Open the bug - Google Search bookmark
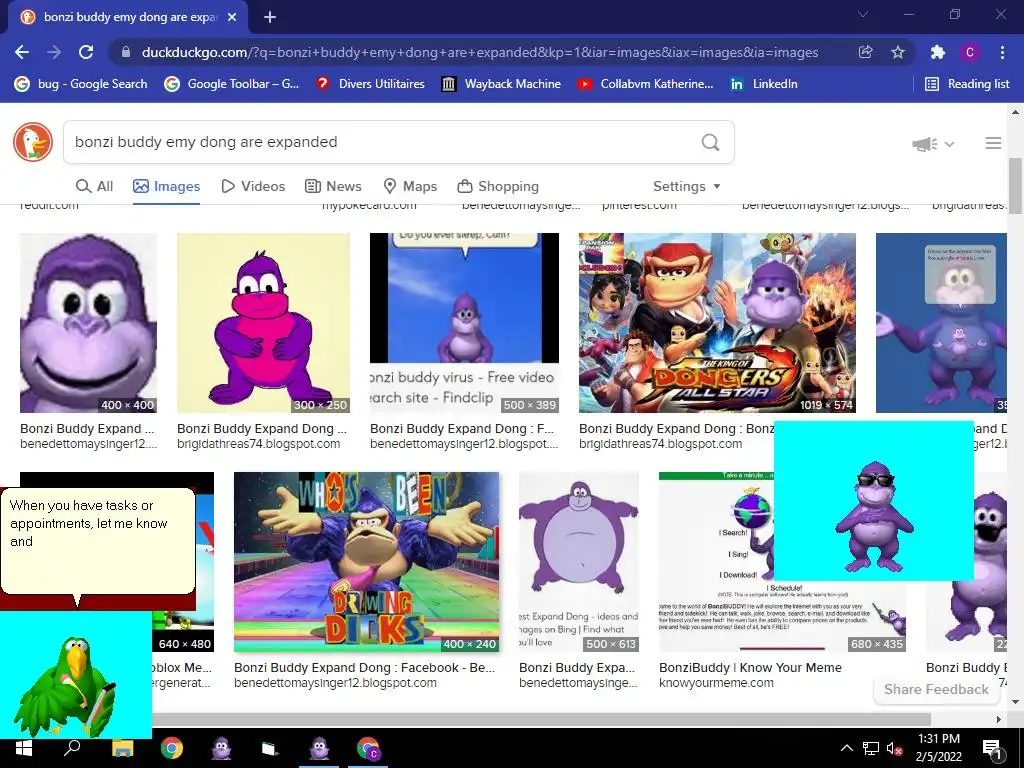The height and width of the screenshot is (768, 1024). pyautogui.click(x=81, y=84)
